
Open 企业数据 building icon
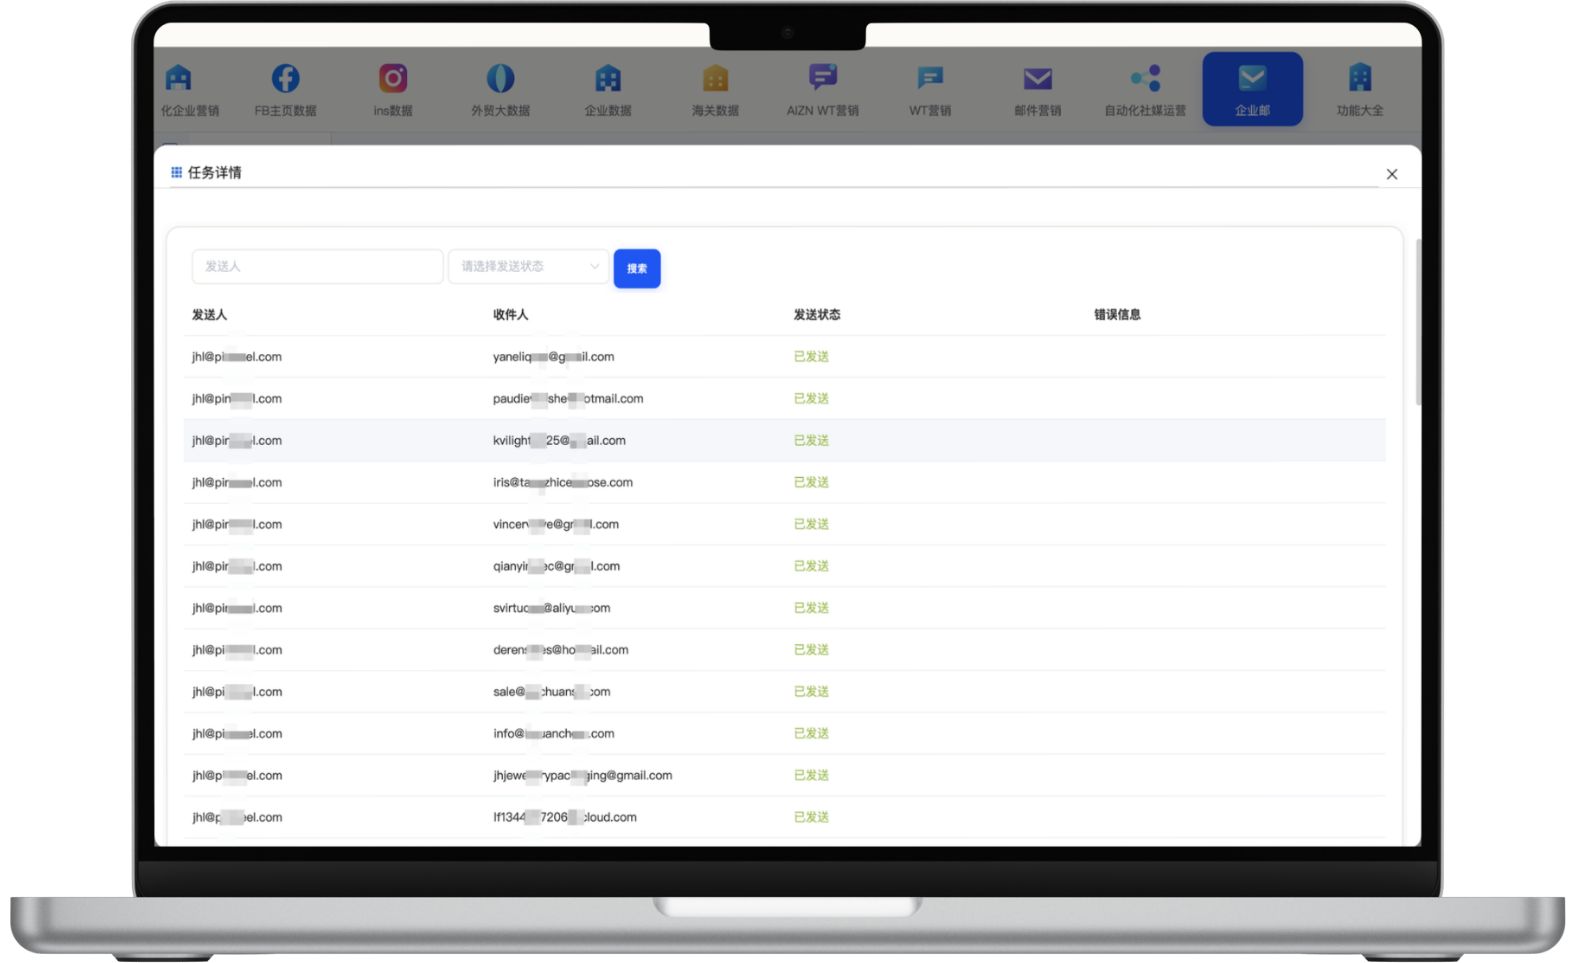[x=608, y=78]
